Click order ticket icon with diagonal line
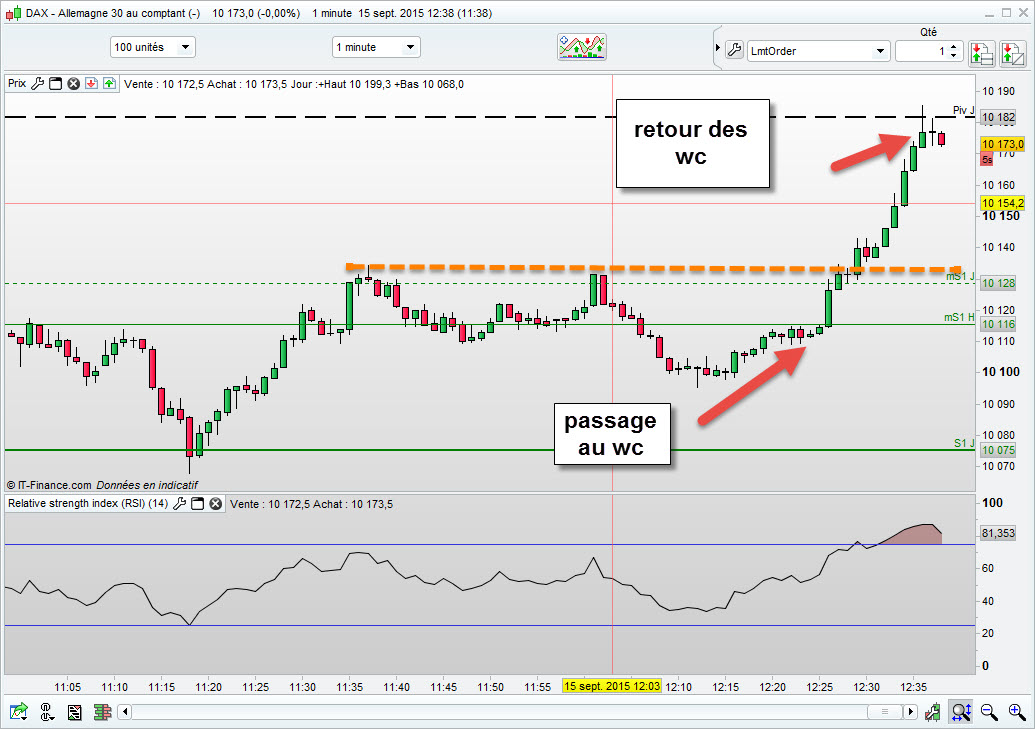The width and height of the screenshot is (1035, 729). click(x=1012, y=53)
